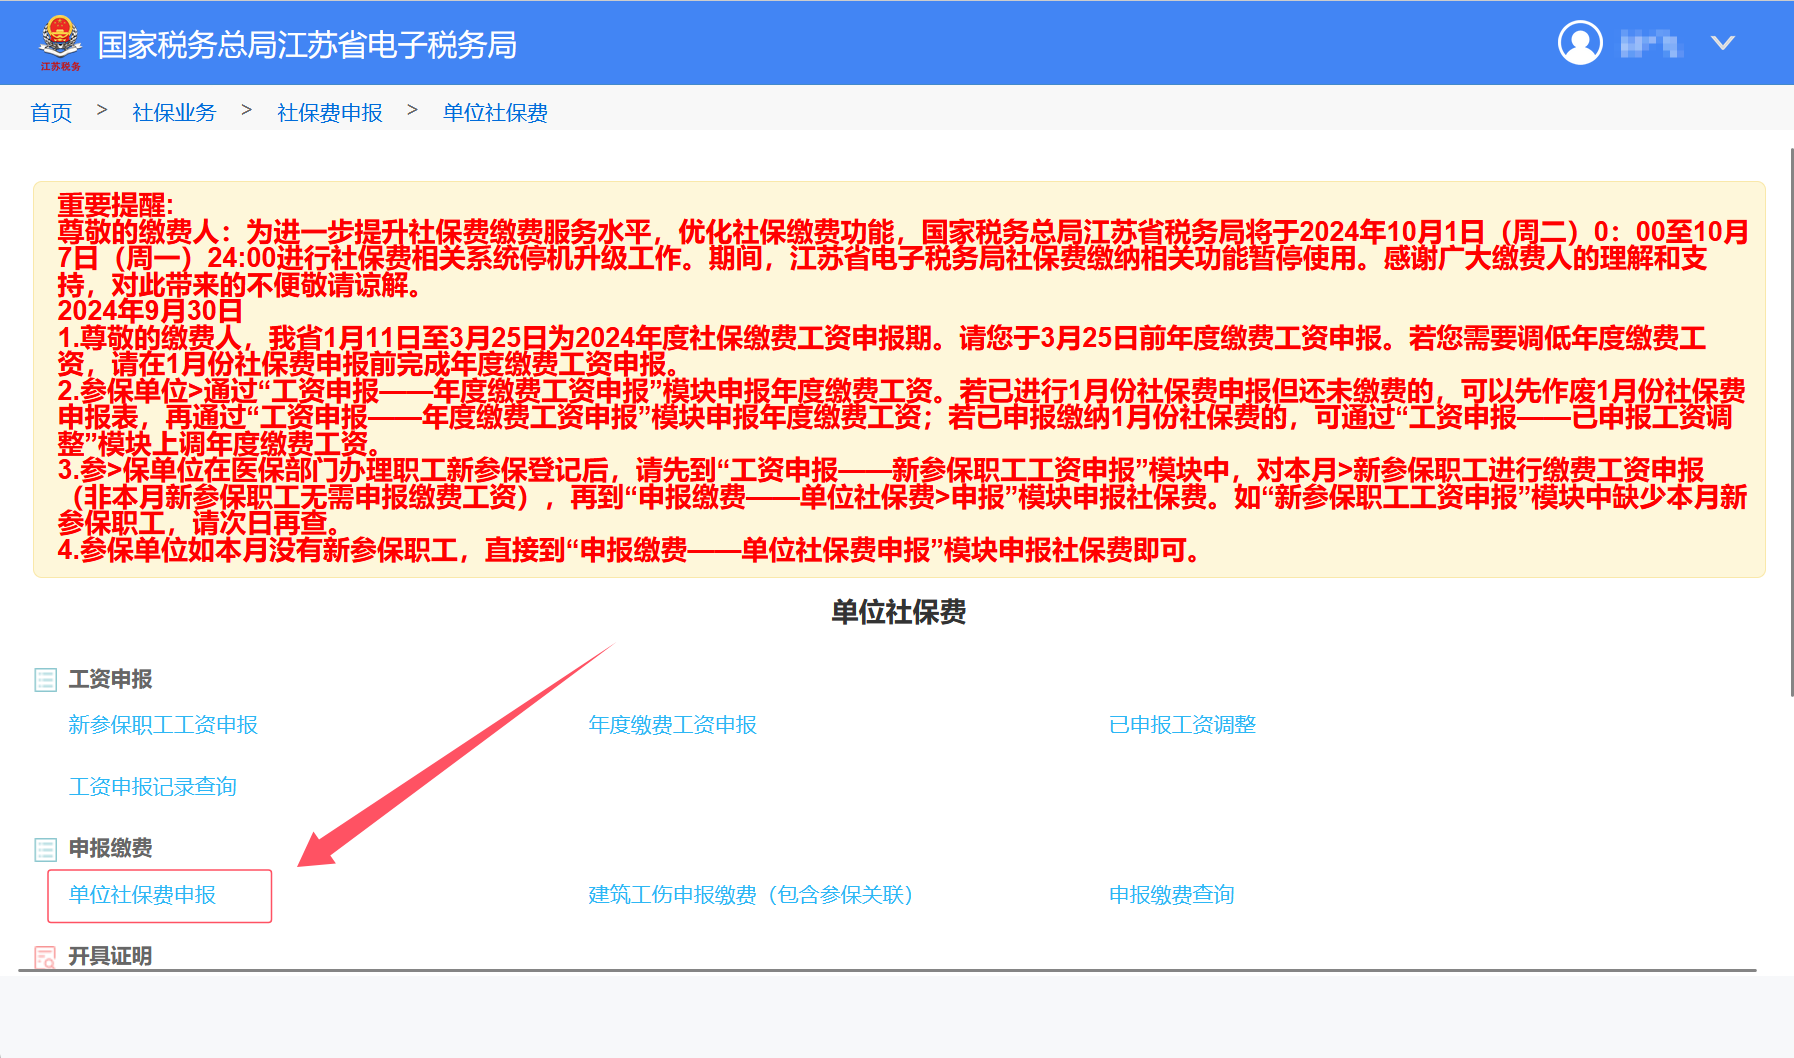Viewport: 1794px width, 1058px height.
Task: Select 社保业务 in the breadcrumb
Action: [x=173, y=113]
